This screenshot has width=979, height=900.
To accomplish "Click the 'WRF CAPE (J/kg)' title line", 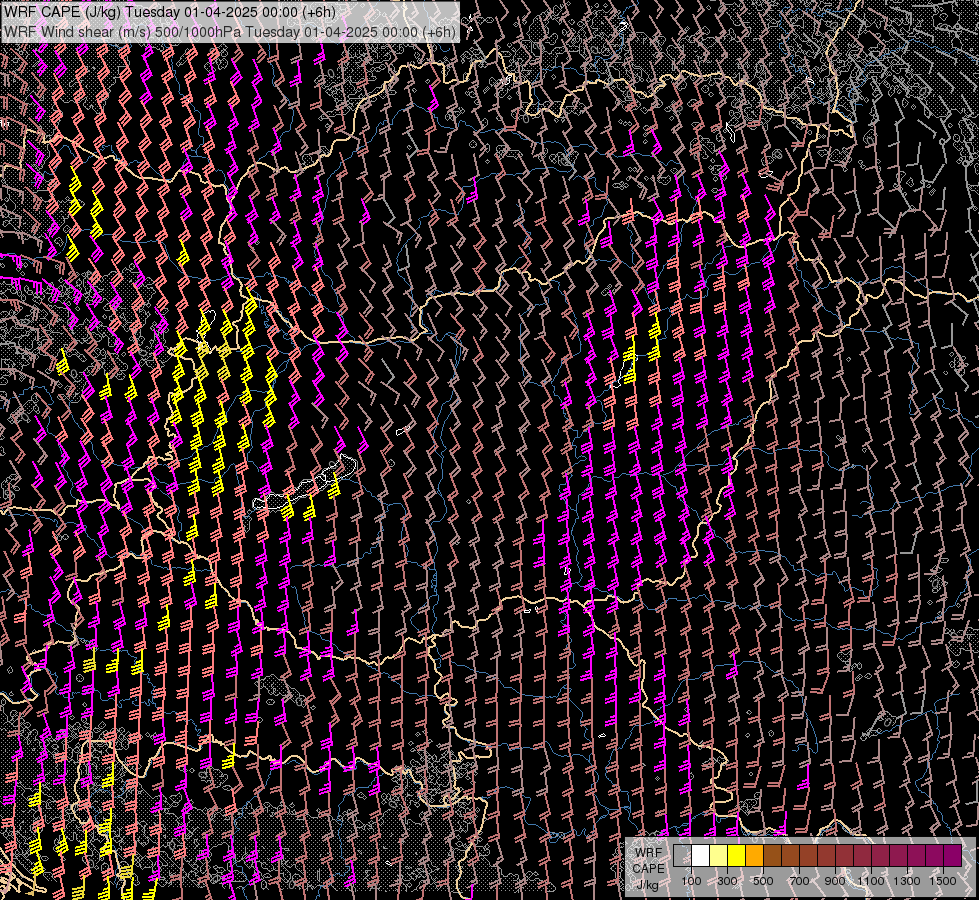I will [170, 12].
